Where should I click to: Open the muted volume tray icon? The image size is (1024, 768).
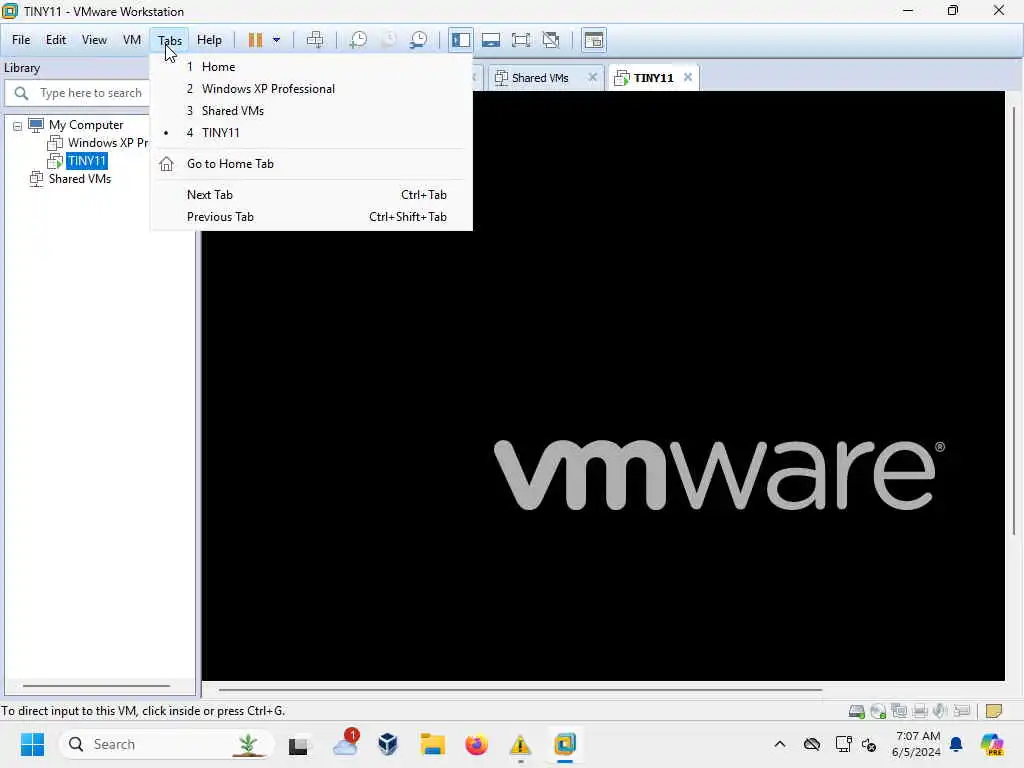coord(869,744)
